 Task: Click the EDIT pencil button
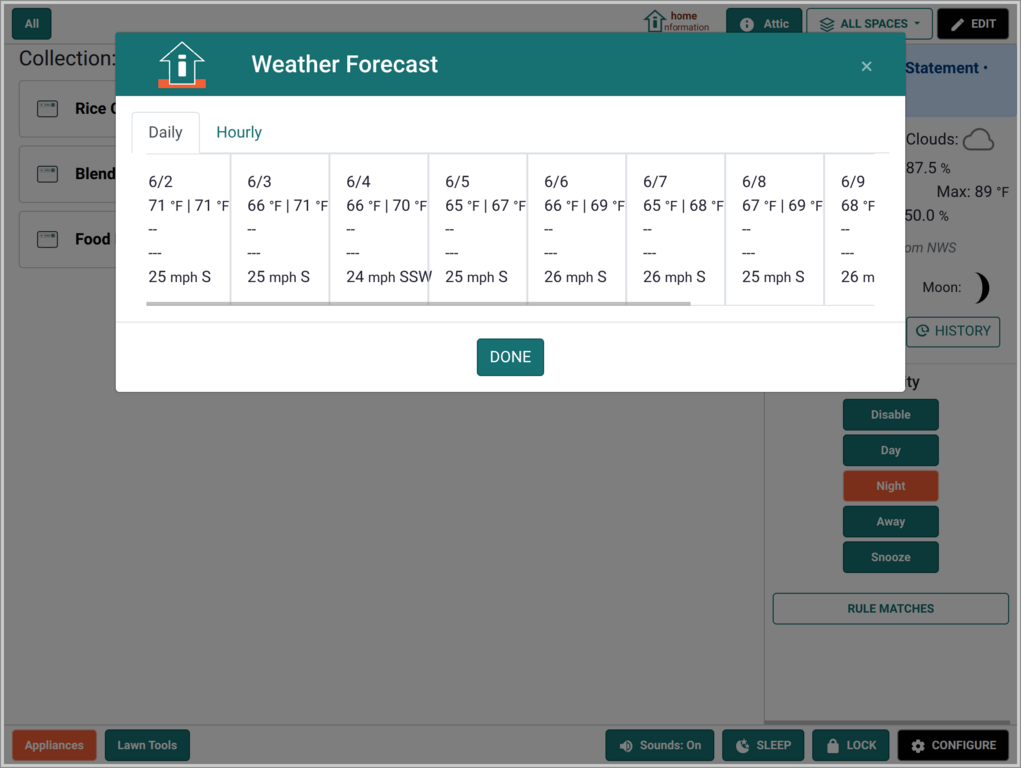coord(973,24)
